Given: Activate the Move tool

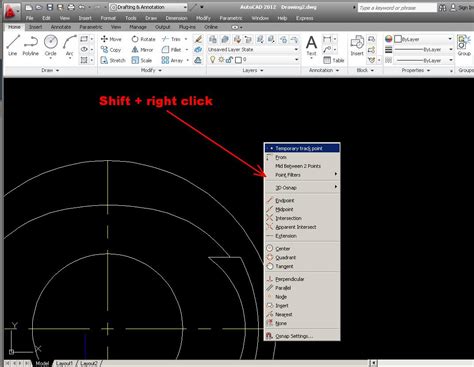Looking at the screenshot, I should [x=111, y=39].
